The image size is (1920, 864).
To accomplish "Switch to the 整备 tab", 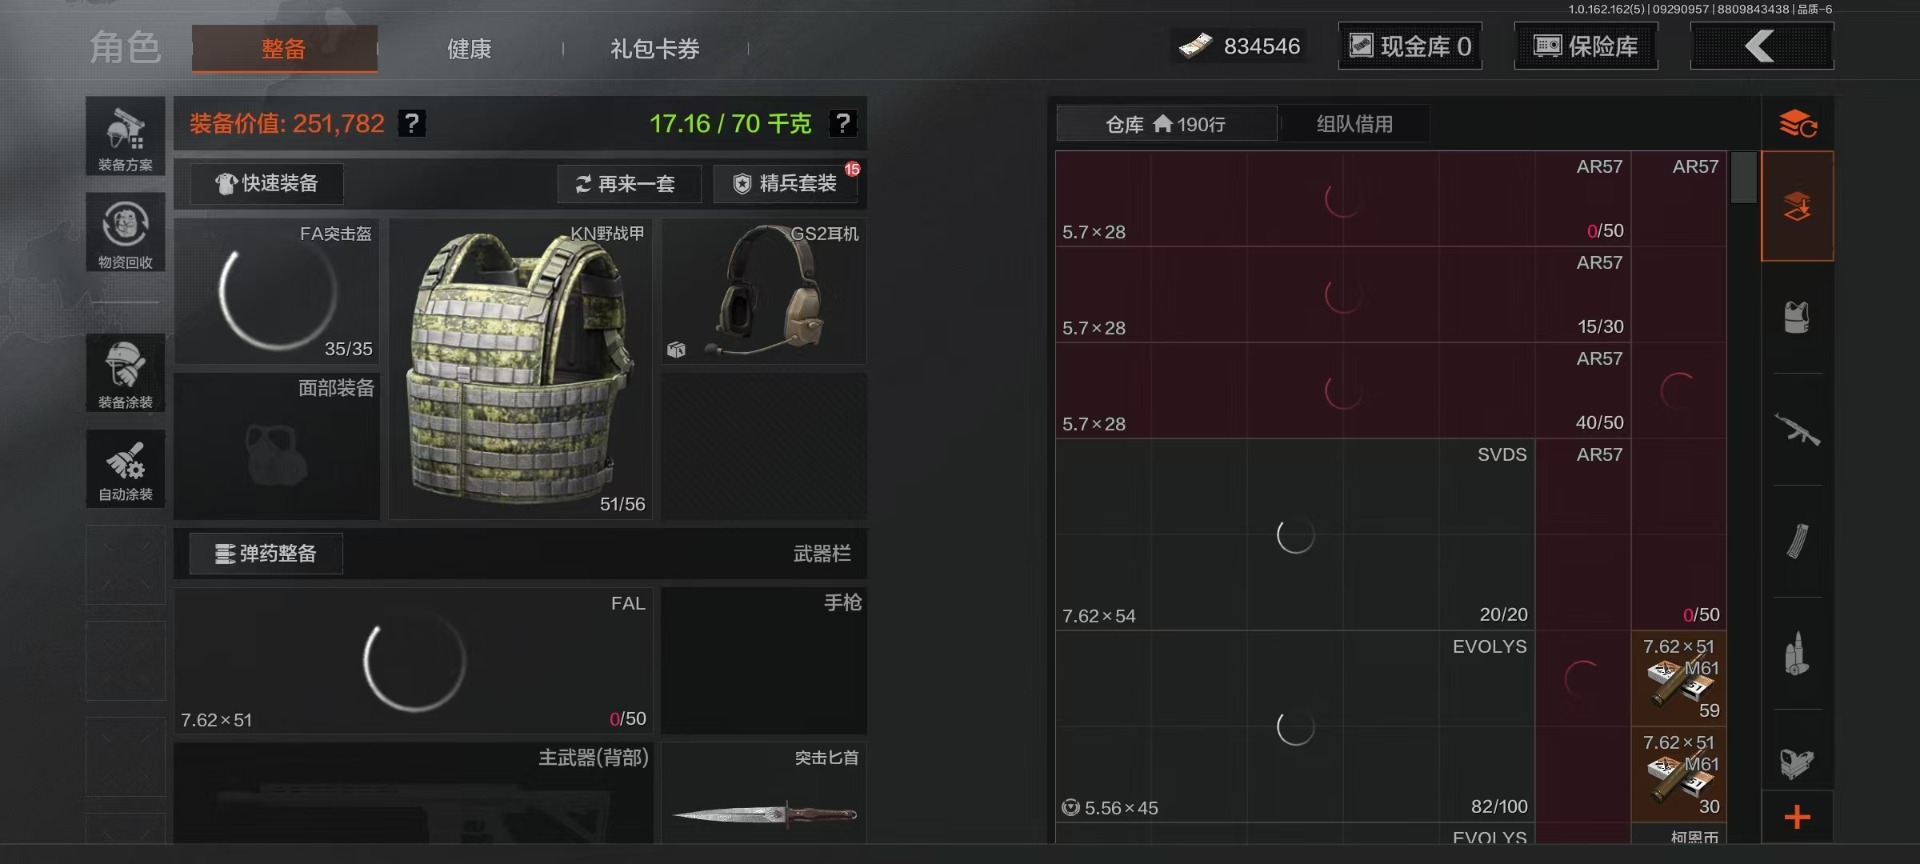I will 284,48.
